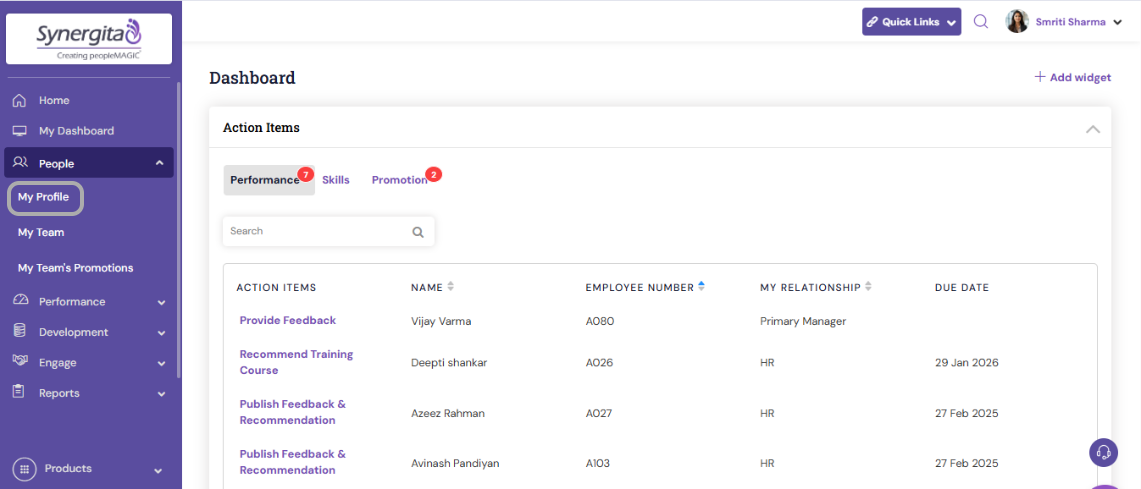The height and width of the screenshot is (489, 1141).
Task: Sort by Name column arrows
Action: coord(450,287)
